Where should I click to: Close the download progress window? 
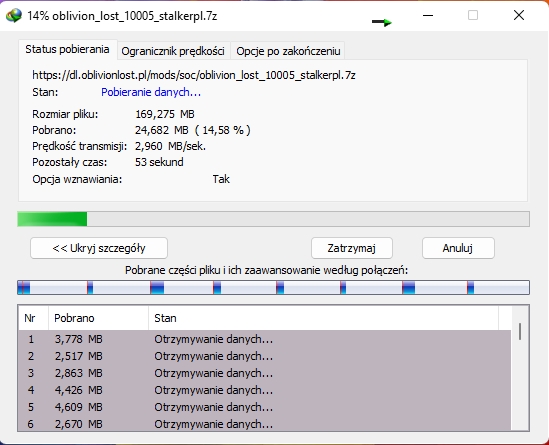point(519,15)
